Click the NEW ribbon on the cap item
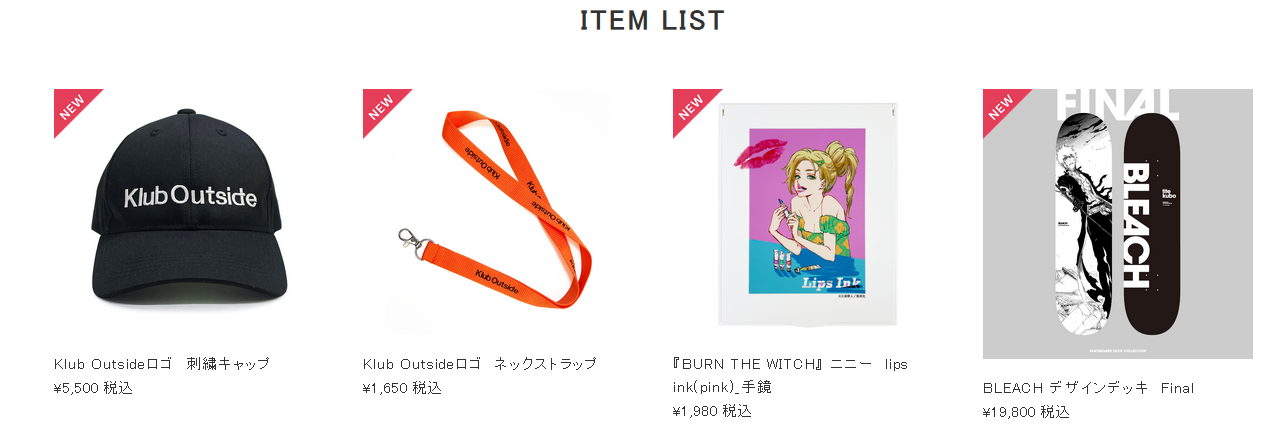 pyautogui.click(x=72, y=107)
